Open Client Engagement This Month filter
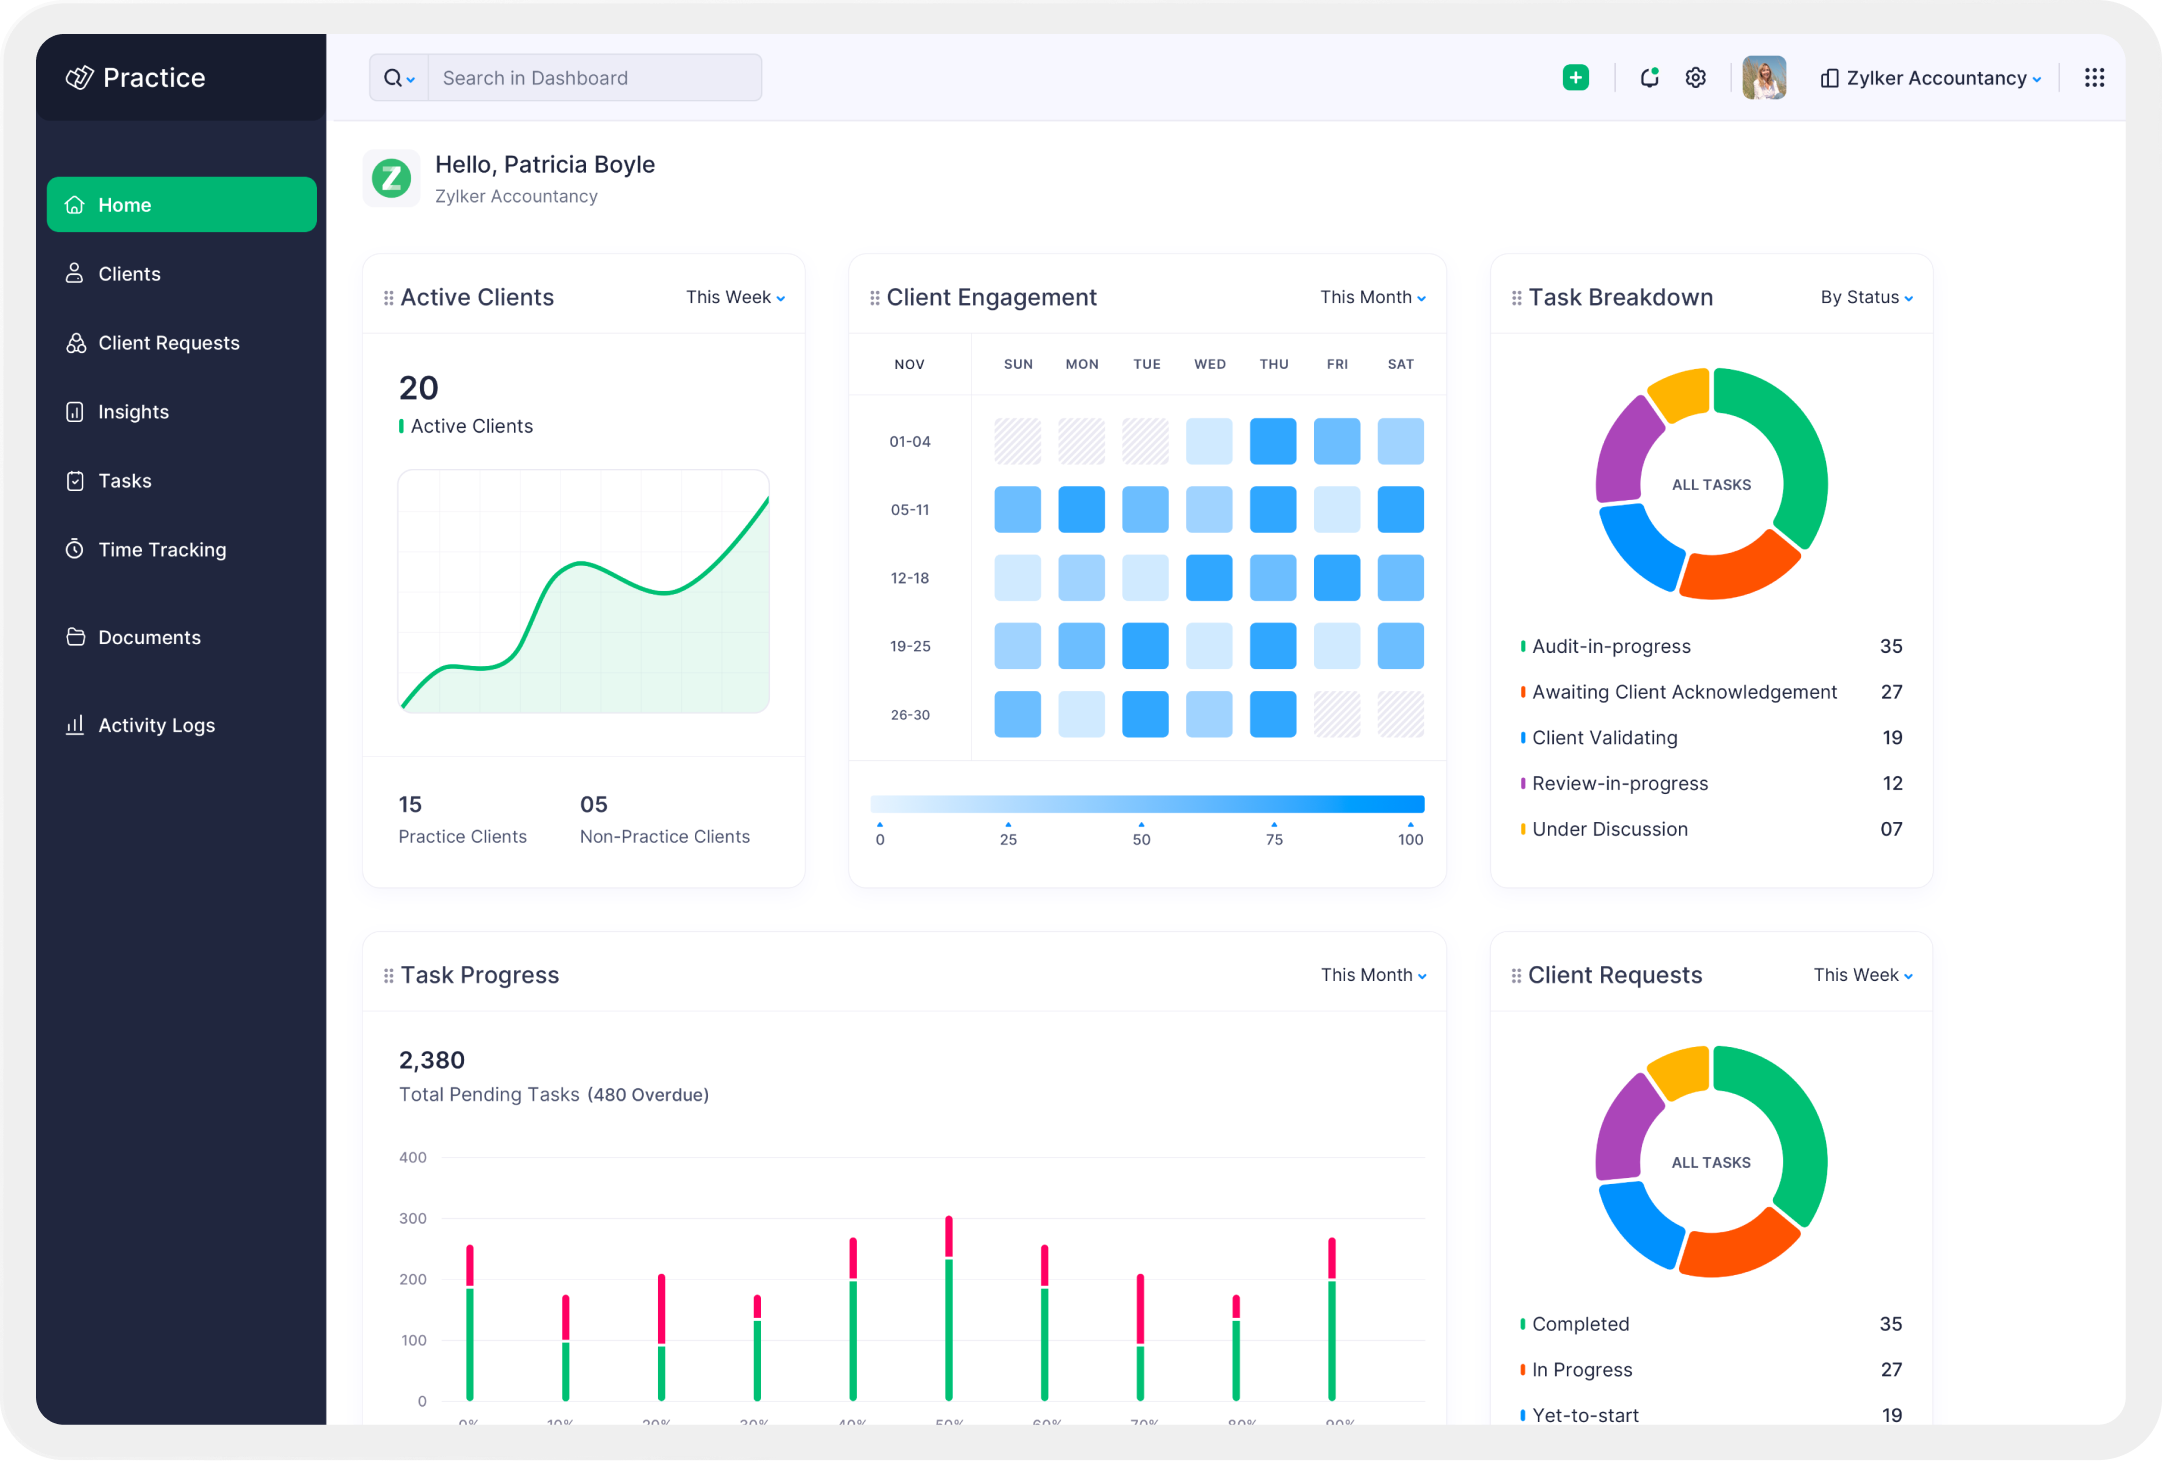The image size is (2162, 1461). click(x=1372, y=298)
